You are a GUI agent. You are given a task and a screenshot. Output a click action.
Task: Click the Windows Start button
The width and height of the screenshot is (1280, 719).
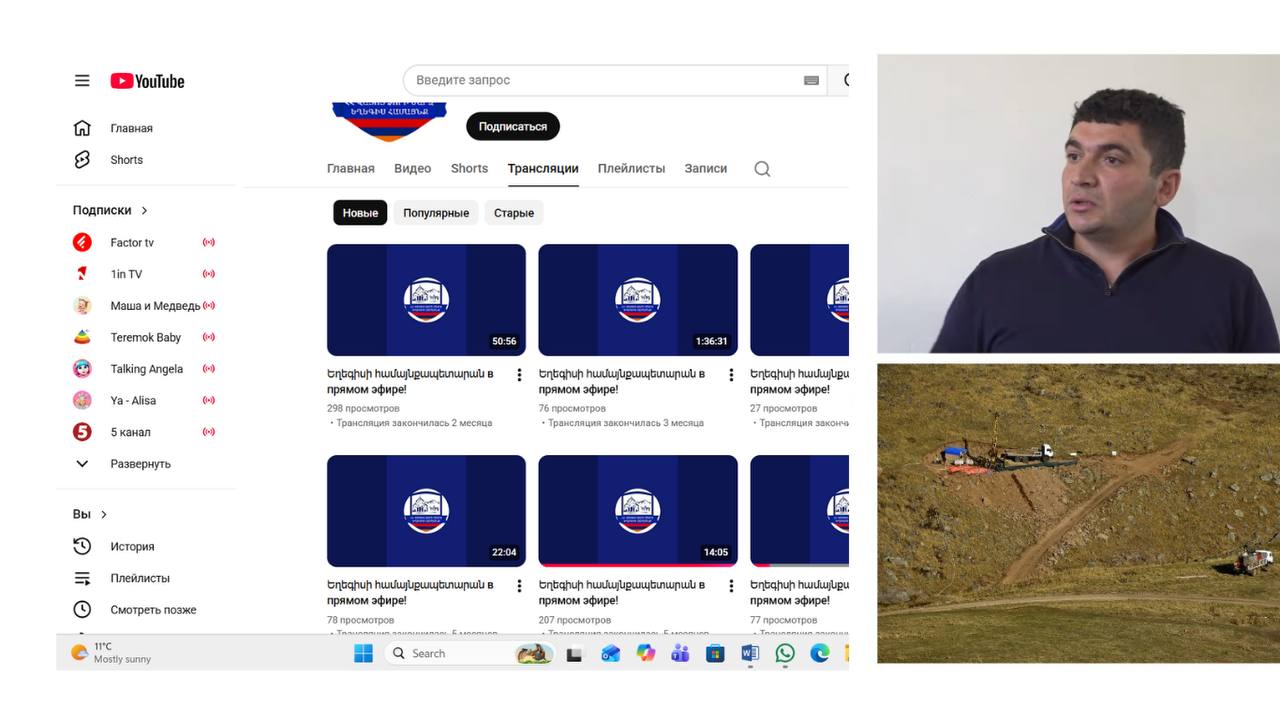(x=363, y=654)
